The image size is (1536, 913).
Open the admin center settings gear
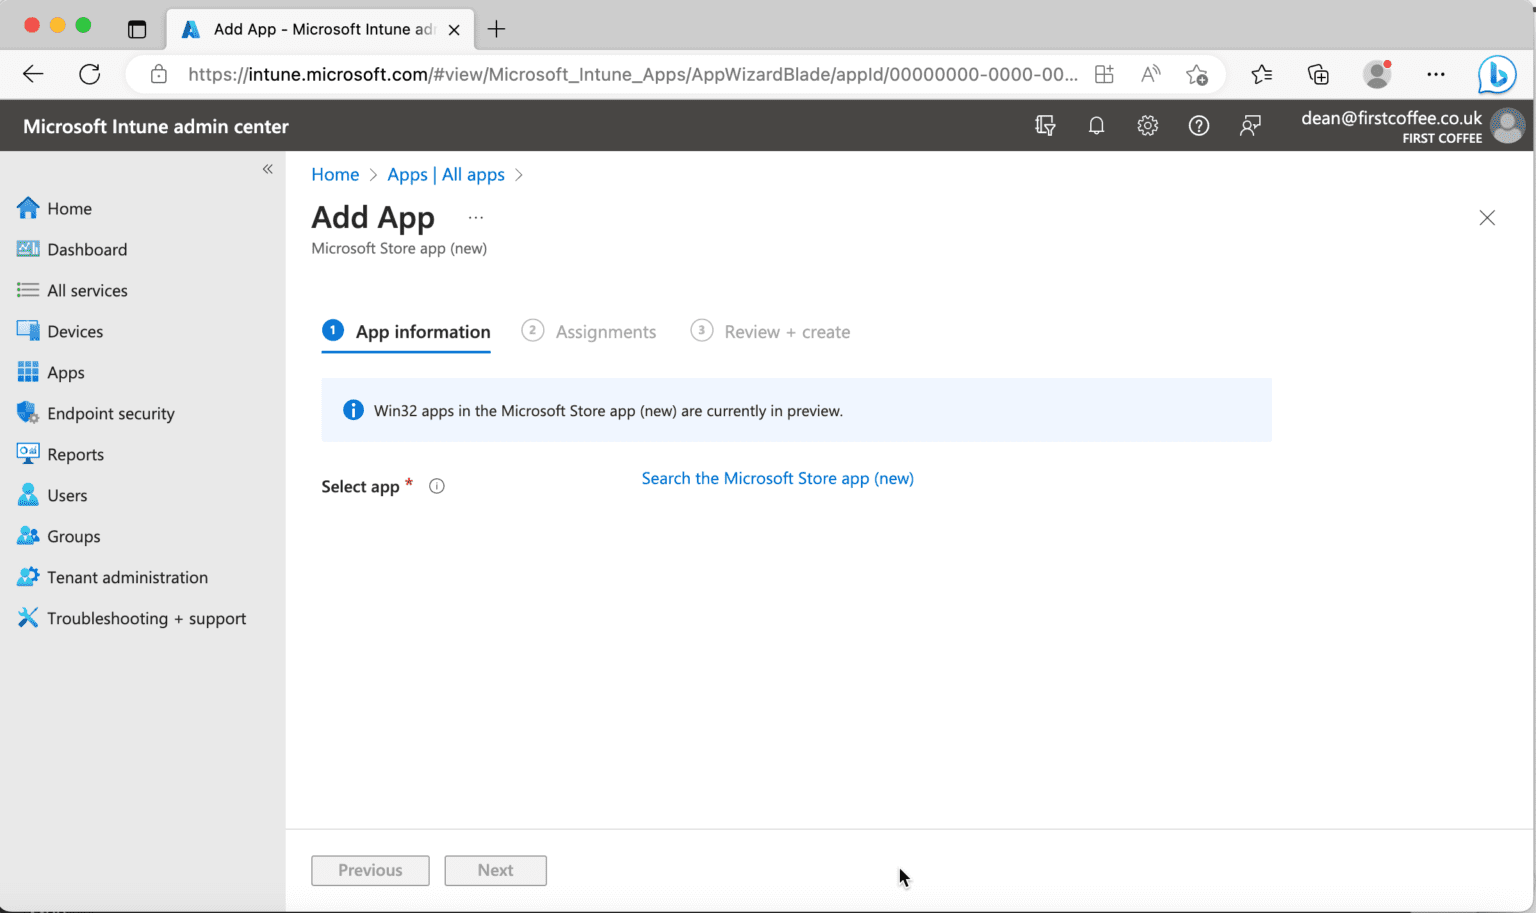(x=1147, y=125)
